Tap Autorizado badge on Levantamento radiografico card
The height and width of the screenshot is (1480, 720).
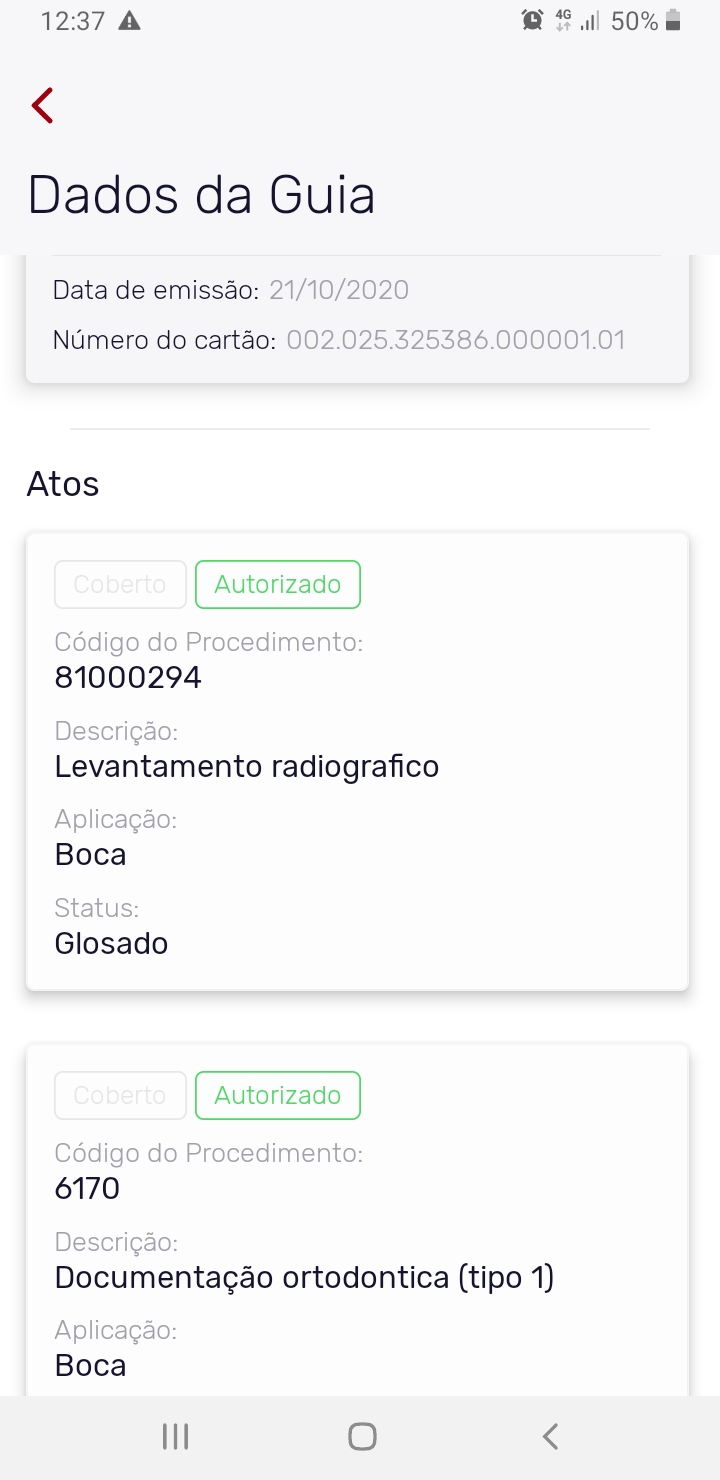click(278, 585)
